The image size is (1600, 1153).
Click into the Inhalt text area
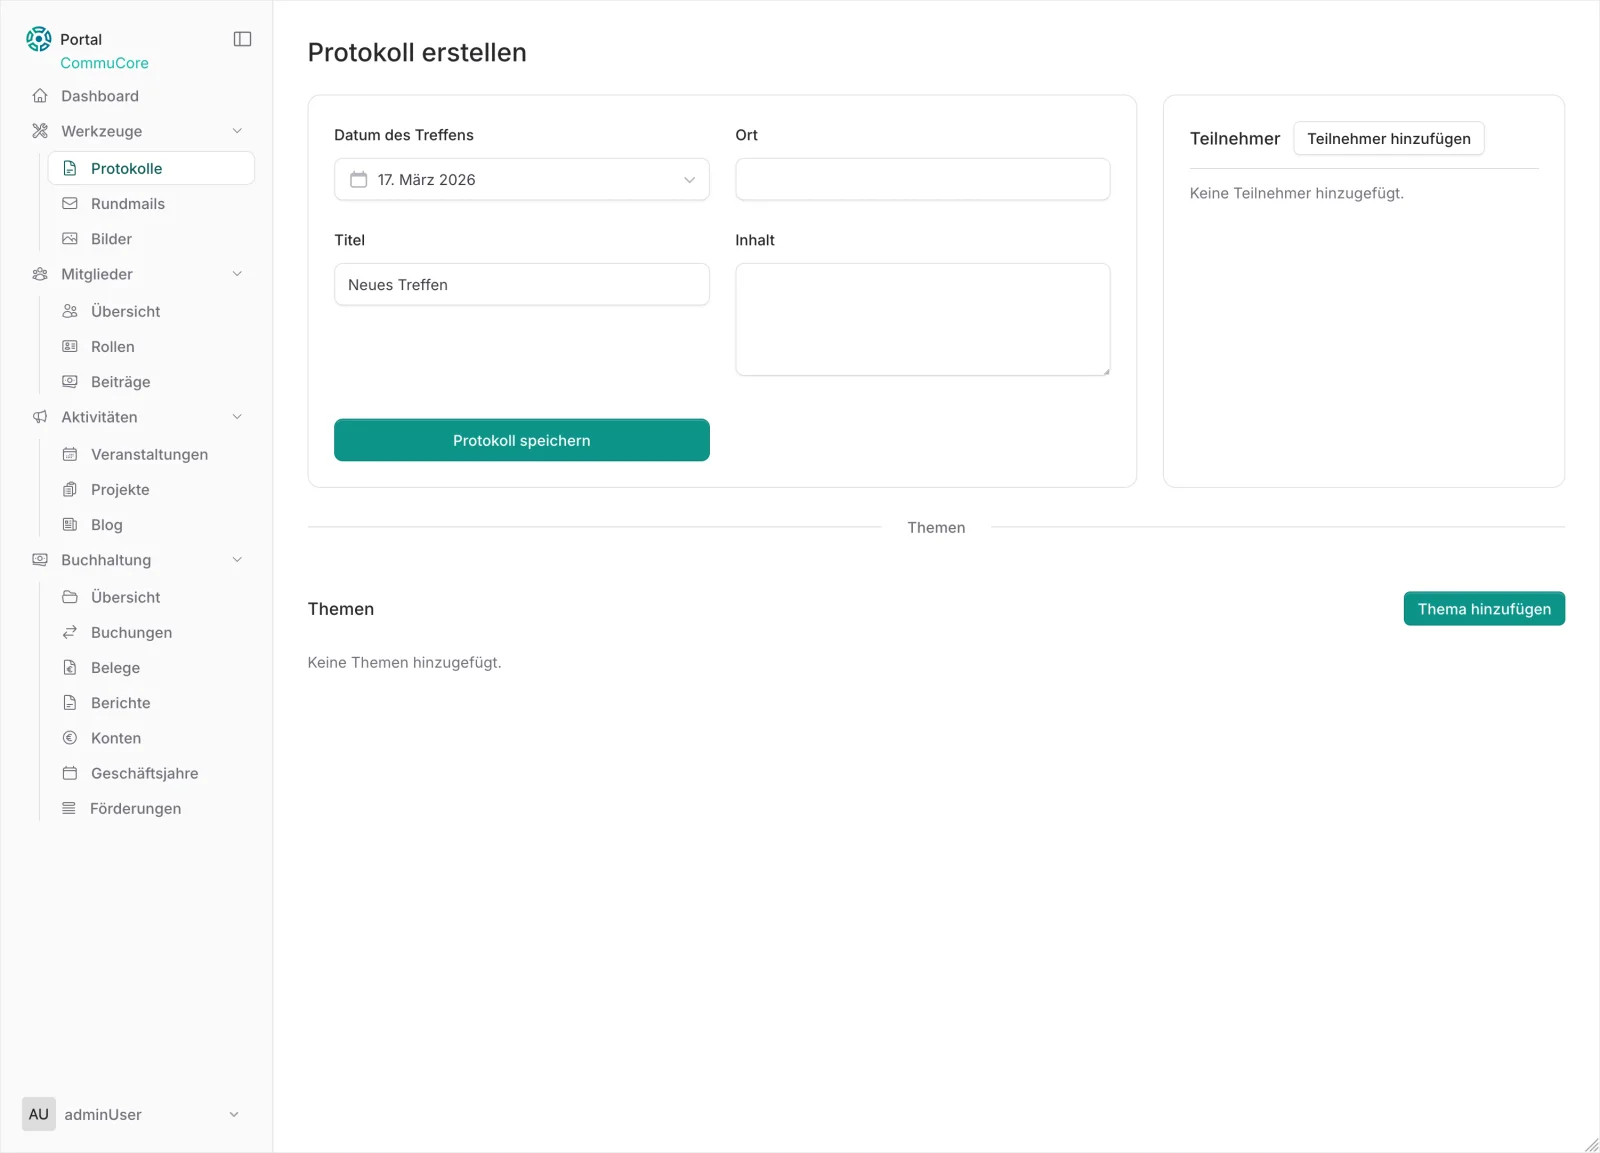point(922,320)
